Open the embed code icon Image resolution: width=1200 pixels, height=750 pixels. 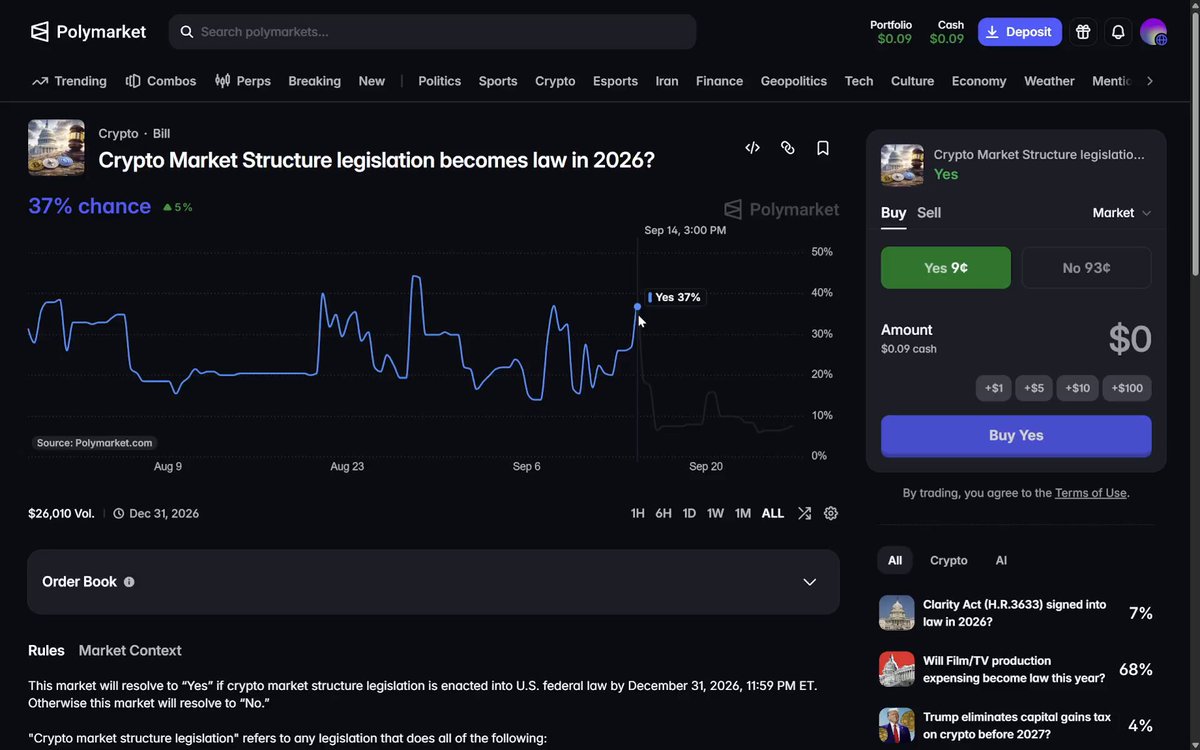tap(753, 148)
